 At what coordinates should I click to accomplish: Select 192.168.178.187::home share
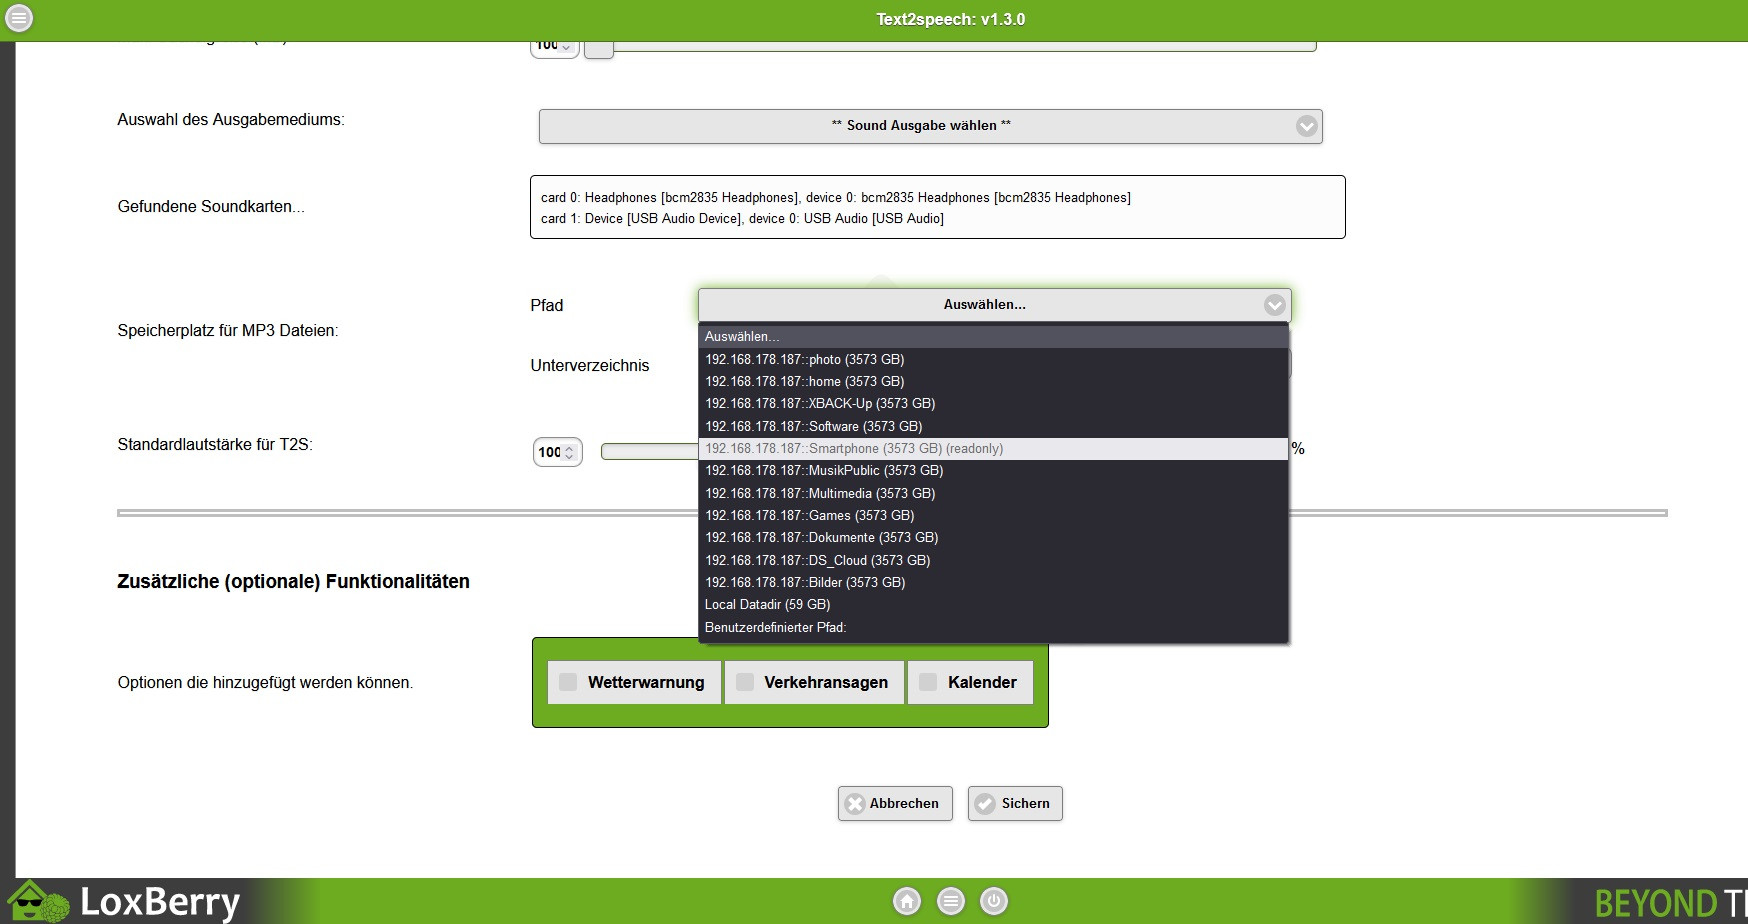pyautogui.click(x=993, y=381)
